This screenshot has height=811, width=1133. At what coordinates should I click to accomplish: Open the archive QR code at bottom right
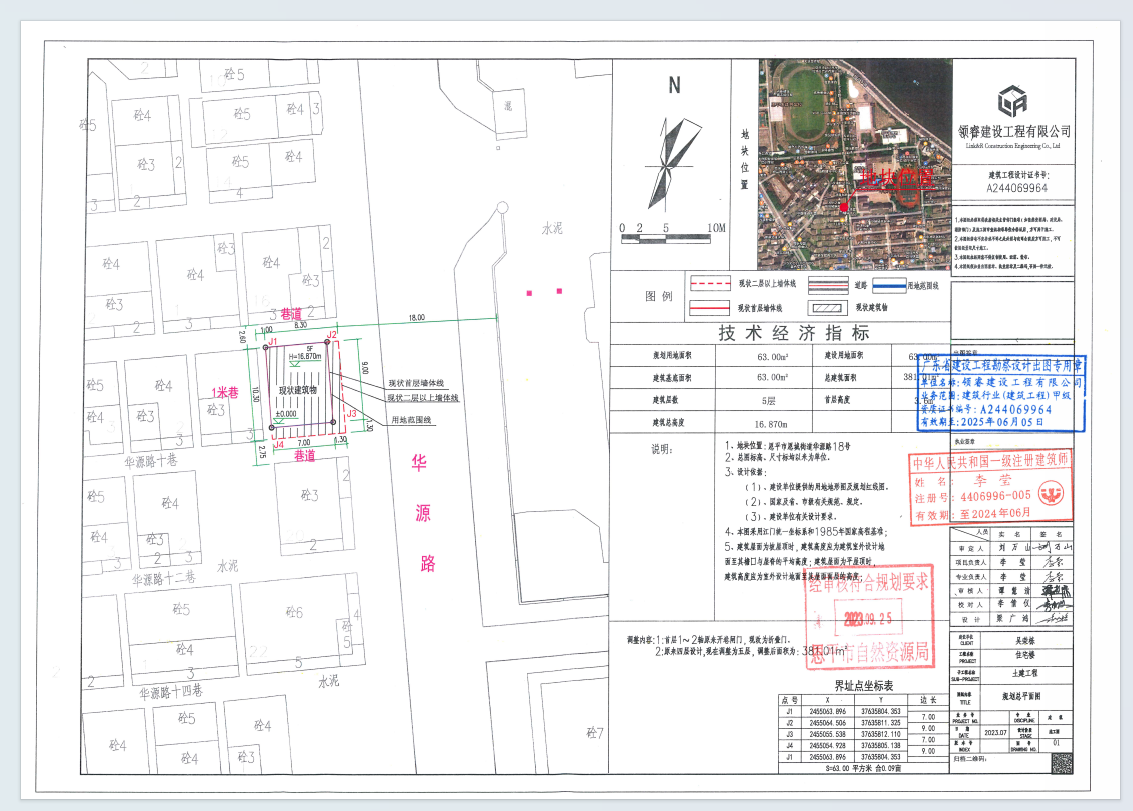(1062, 762)
